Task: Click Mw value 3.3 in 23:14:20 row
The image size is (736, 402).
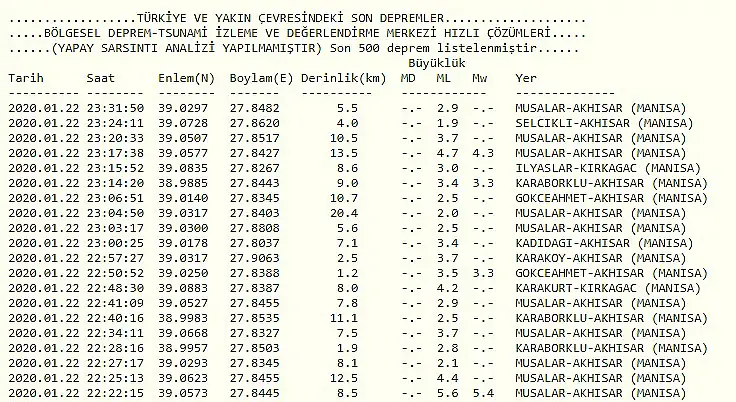Action: (x=483, y=183)
